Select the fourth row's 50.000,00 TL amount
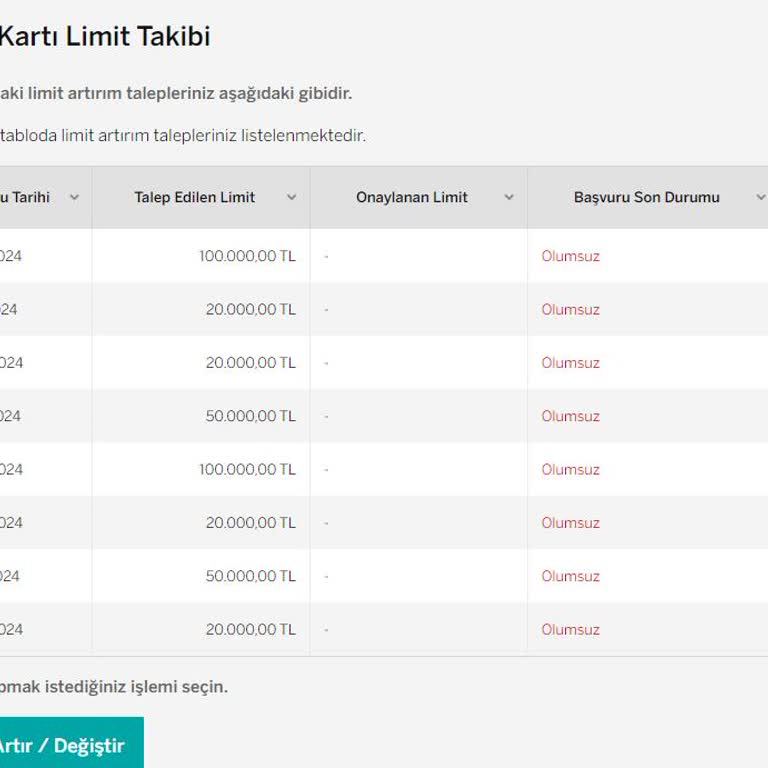The image size is (768, 768). point(251,416)
